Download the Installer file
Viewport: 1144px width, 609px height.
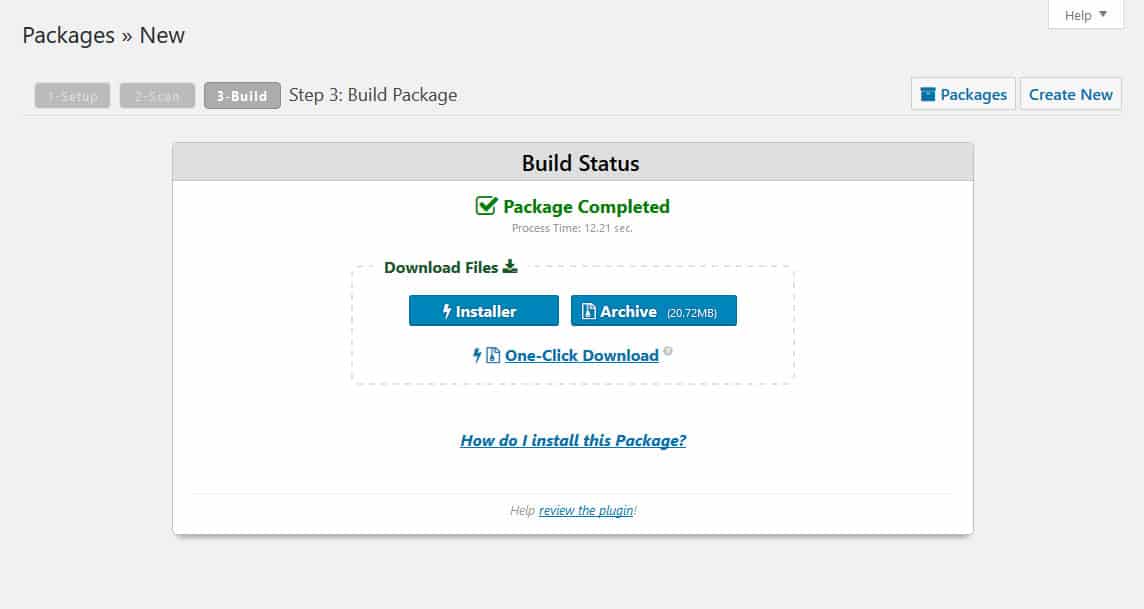click(x=484, y=311)
